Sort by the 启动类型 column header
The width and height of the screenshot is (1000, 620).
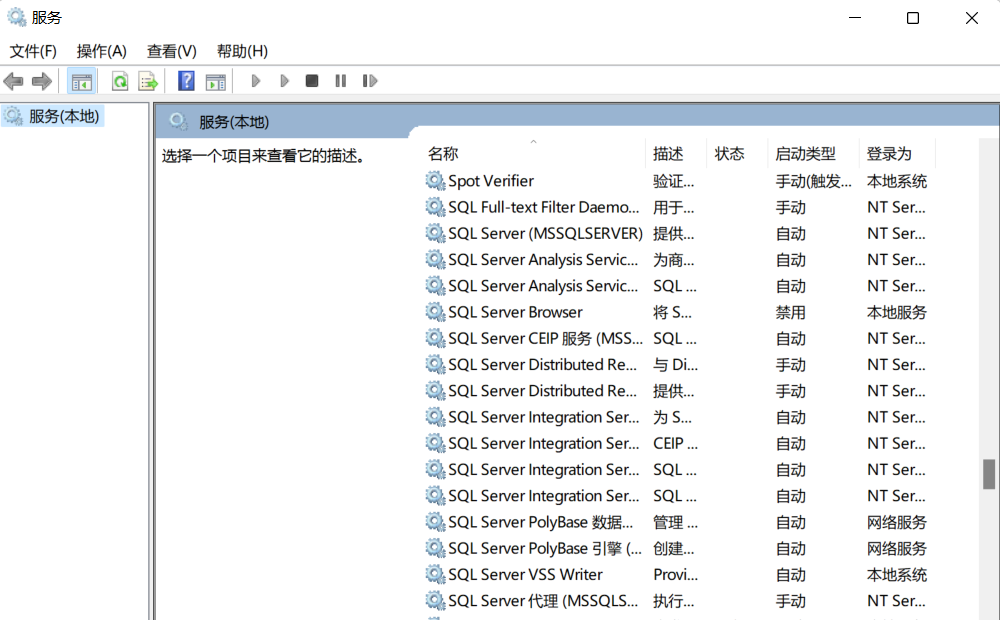tap(814, 154)
